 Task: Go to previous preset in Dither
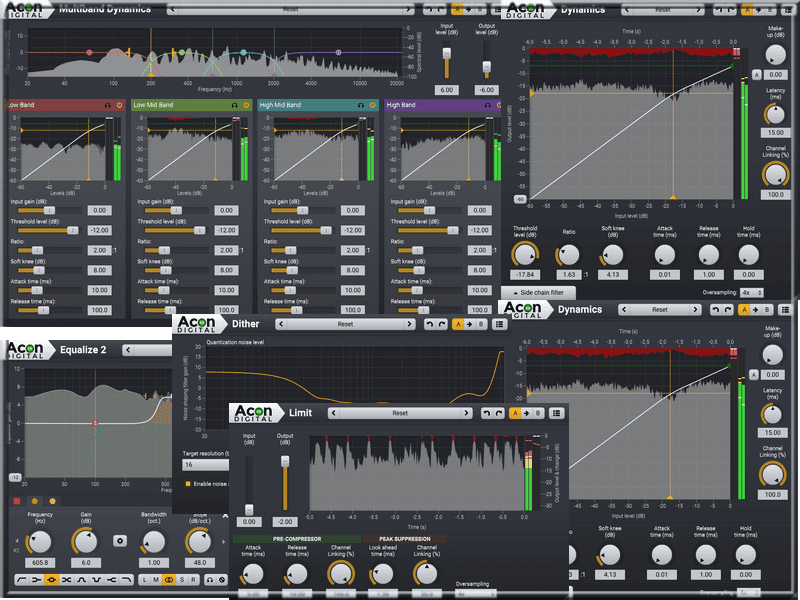pos(281,324)
